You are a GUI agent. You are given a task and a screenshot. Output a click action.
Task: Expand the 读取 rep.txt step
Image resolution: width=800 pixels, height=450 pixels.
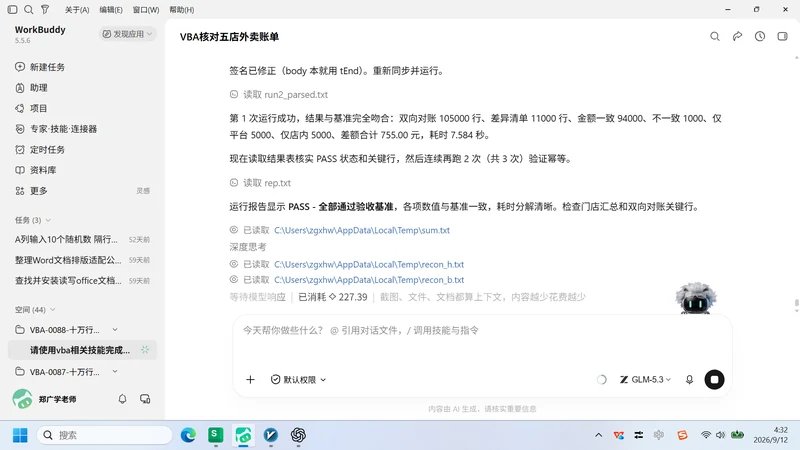tap(260, 183)
